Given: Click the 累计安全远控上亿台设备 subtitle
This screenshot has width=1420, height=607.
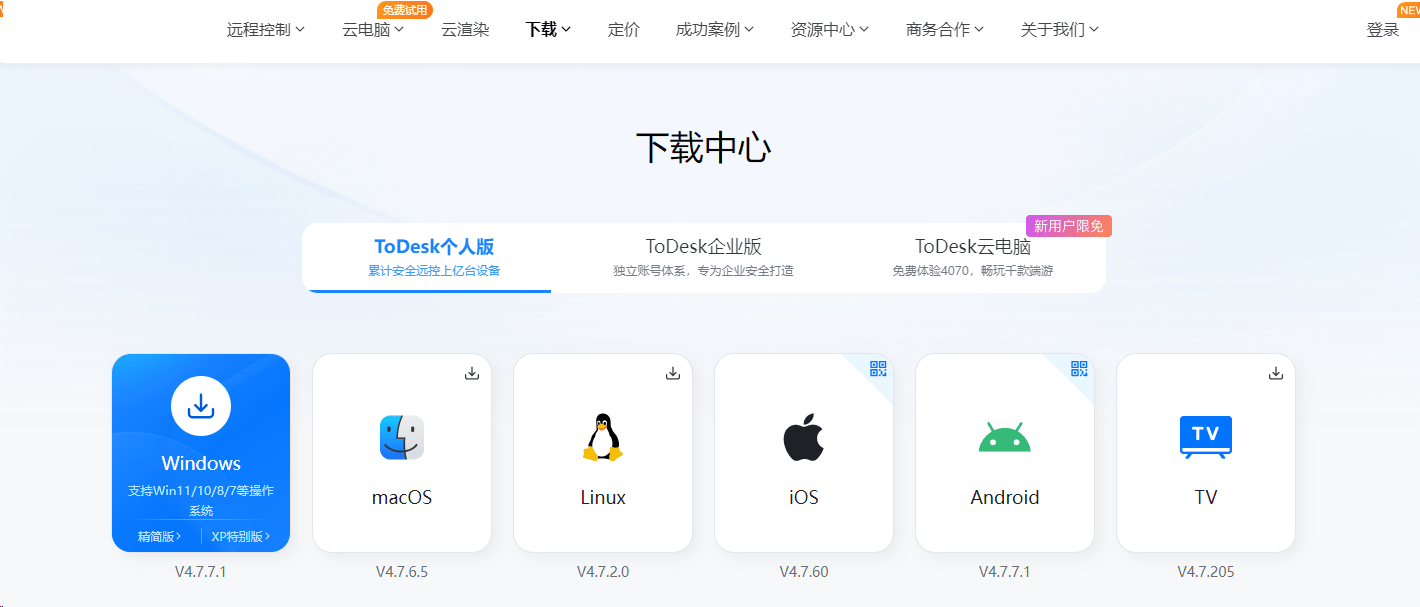Looking at the screenshot, I should coord(434,271).
